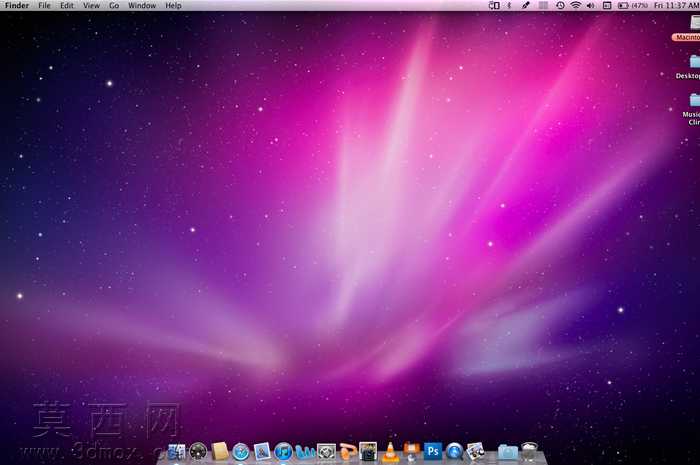Launch iTunes from the dock
Screen dimensions: 700x465
click(283, 452)
